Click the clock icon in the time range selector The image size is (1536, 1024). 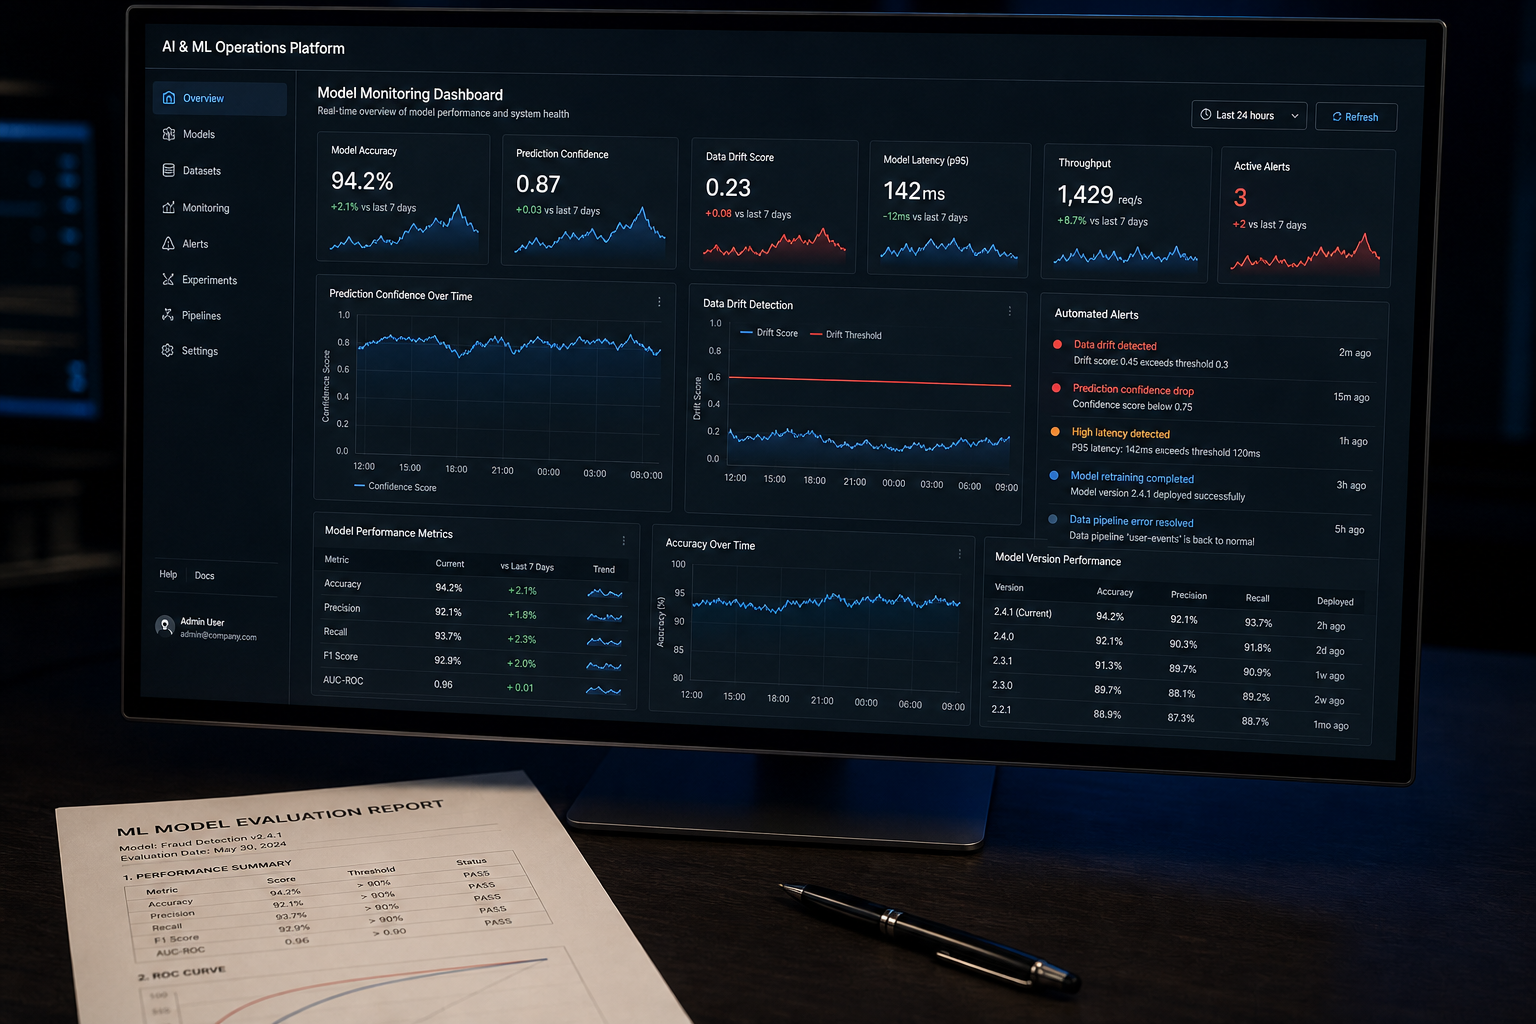coord(1206,115)
